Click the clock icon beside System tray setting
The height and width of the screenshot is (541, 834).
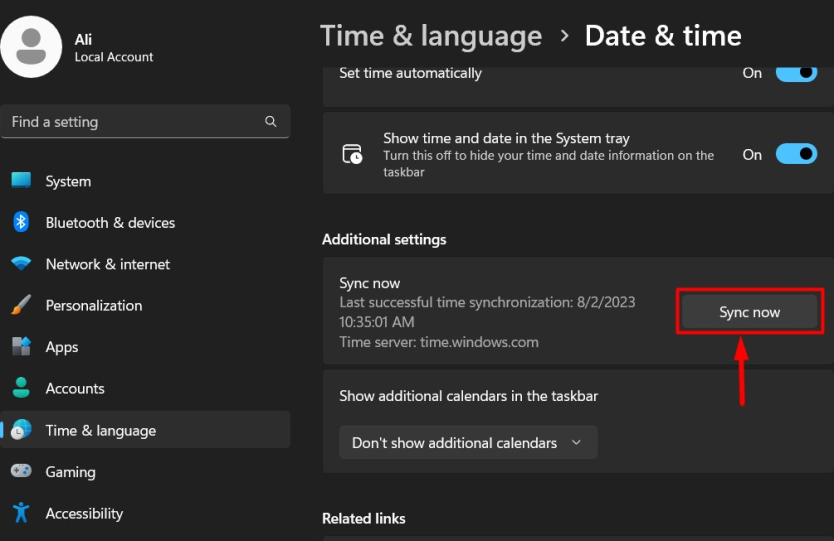[352, 154]
